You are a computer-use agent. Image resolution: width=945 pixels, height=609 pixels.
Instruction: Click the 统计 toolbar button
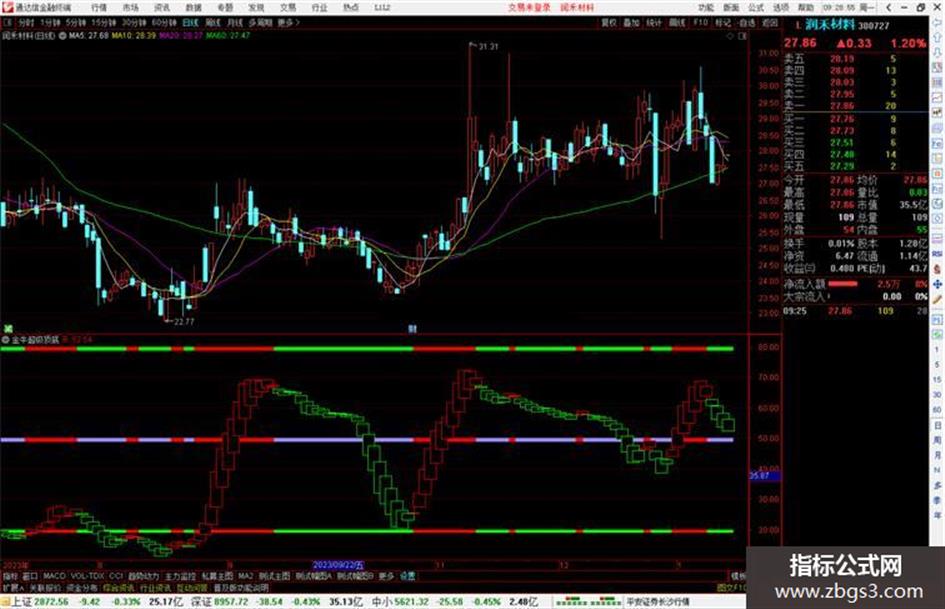[x=654, y=22]
